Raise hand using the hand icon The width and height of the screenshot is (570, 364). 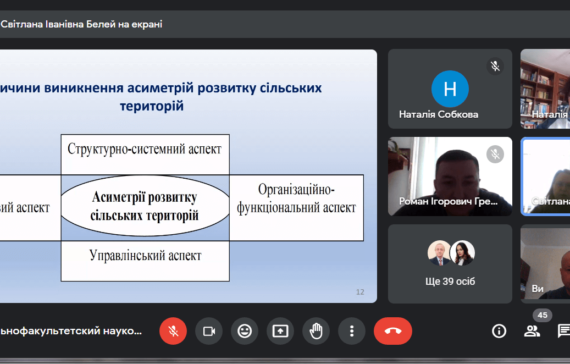coord(316,331)
